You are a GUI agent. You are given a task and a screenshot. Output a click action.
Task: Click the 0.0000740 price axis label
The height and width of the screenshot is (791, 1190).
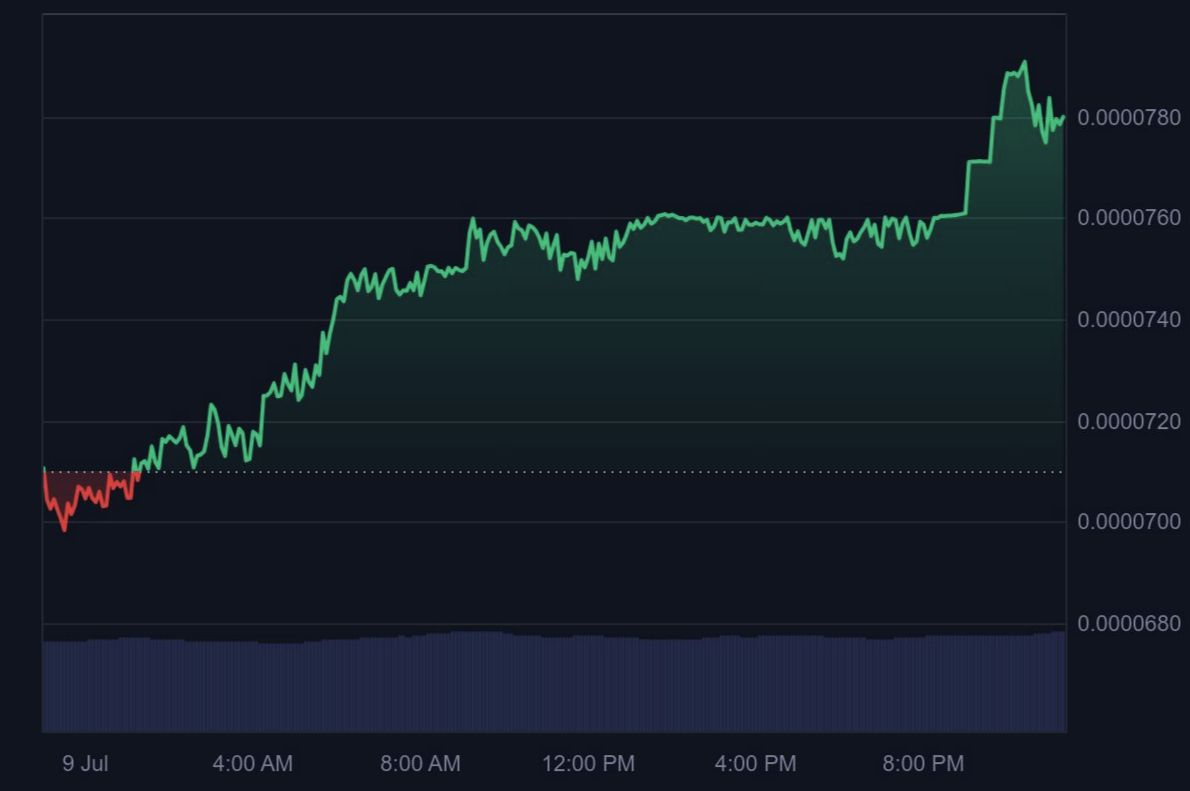click(x=1129, y=320)
